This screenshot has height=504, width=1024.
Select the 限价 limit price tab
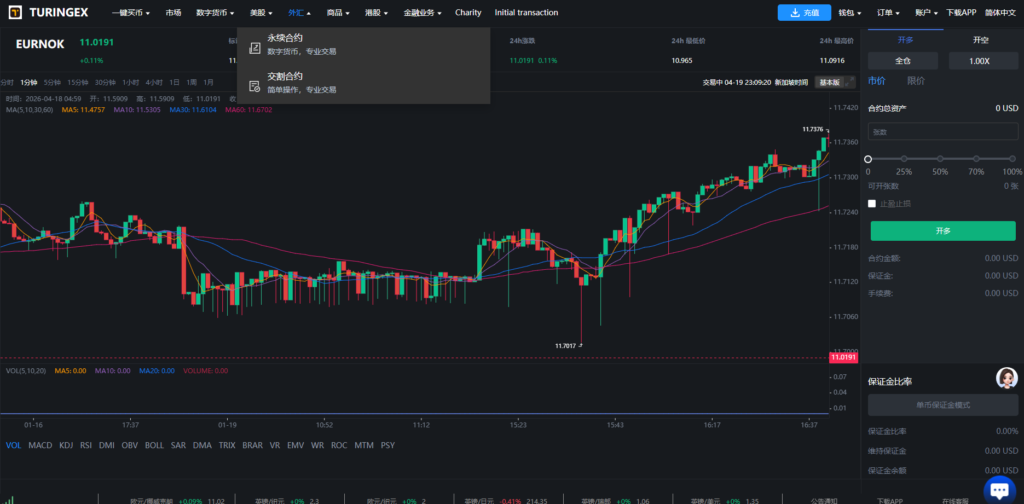click(915, 81)
